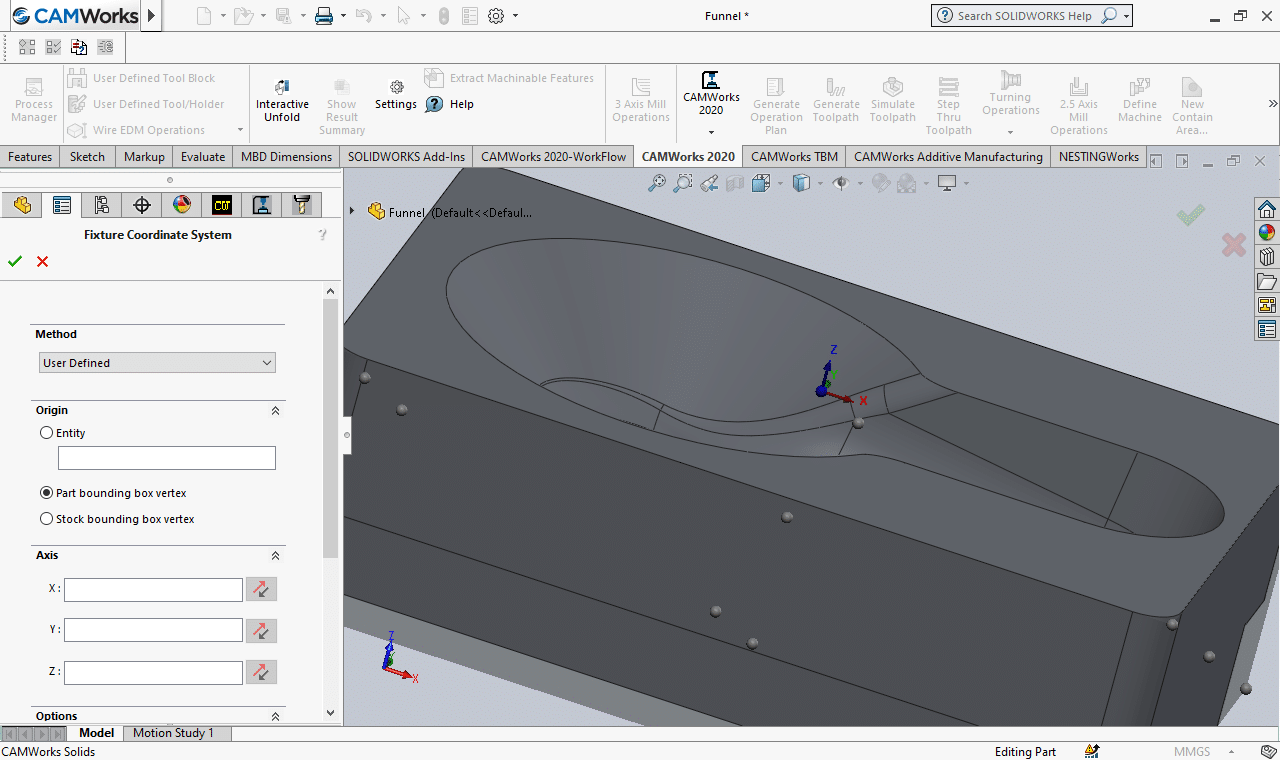Screen dimensions: 1280x760
Task: Open DisplayManager color ball tab
Action: tap(182, 205)
